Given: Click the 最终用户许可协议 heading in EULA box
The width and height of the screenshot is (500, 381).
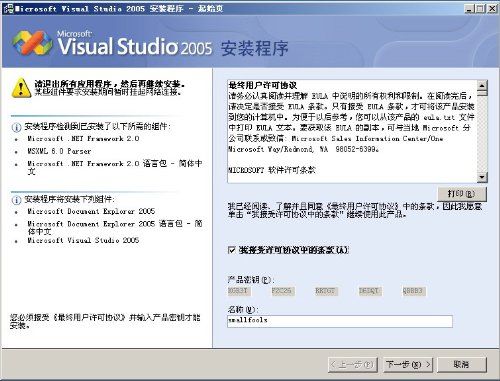Looking at the screenshot, I should (263, 85).
